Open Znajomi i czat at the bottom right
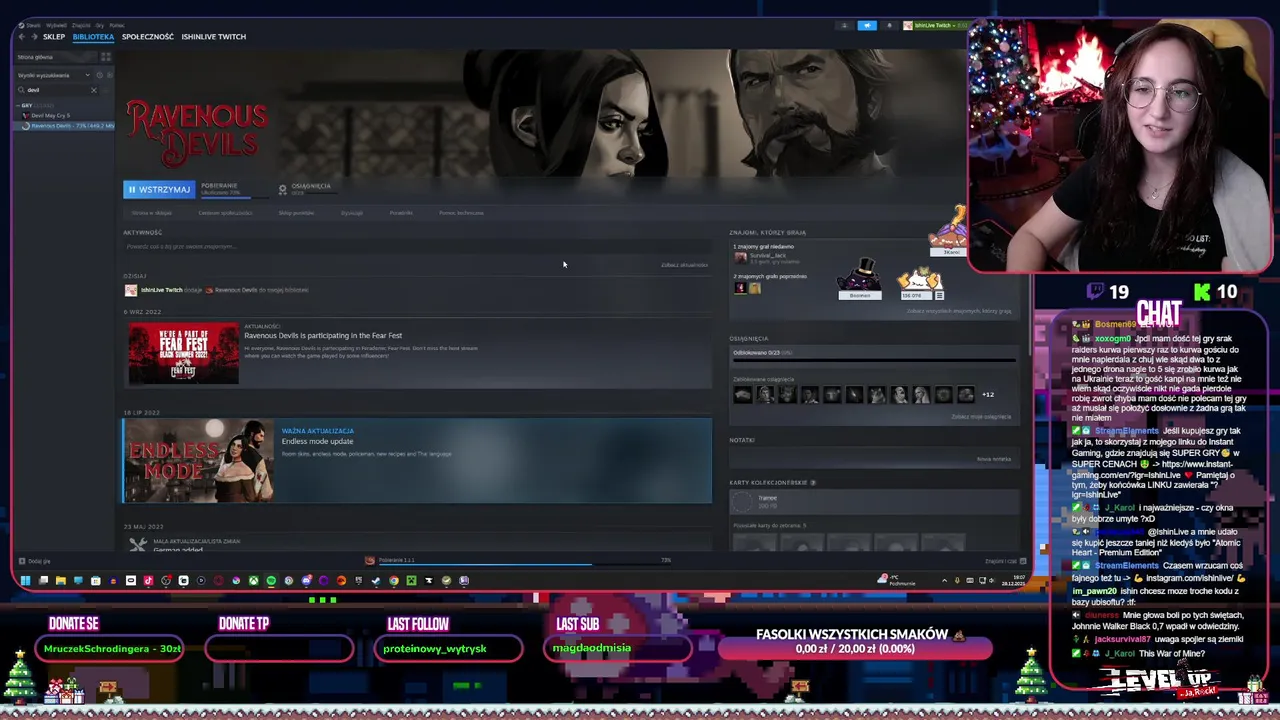Screen dimensions: 1280x720 pyautogui.click(x=1005, y=561)
